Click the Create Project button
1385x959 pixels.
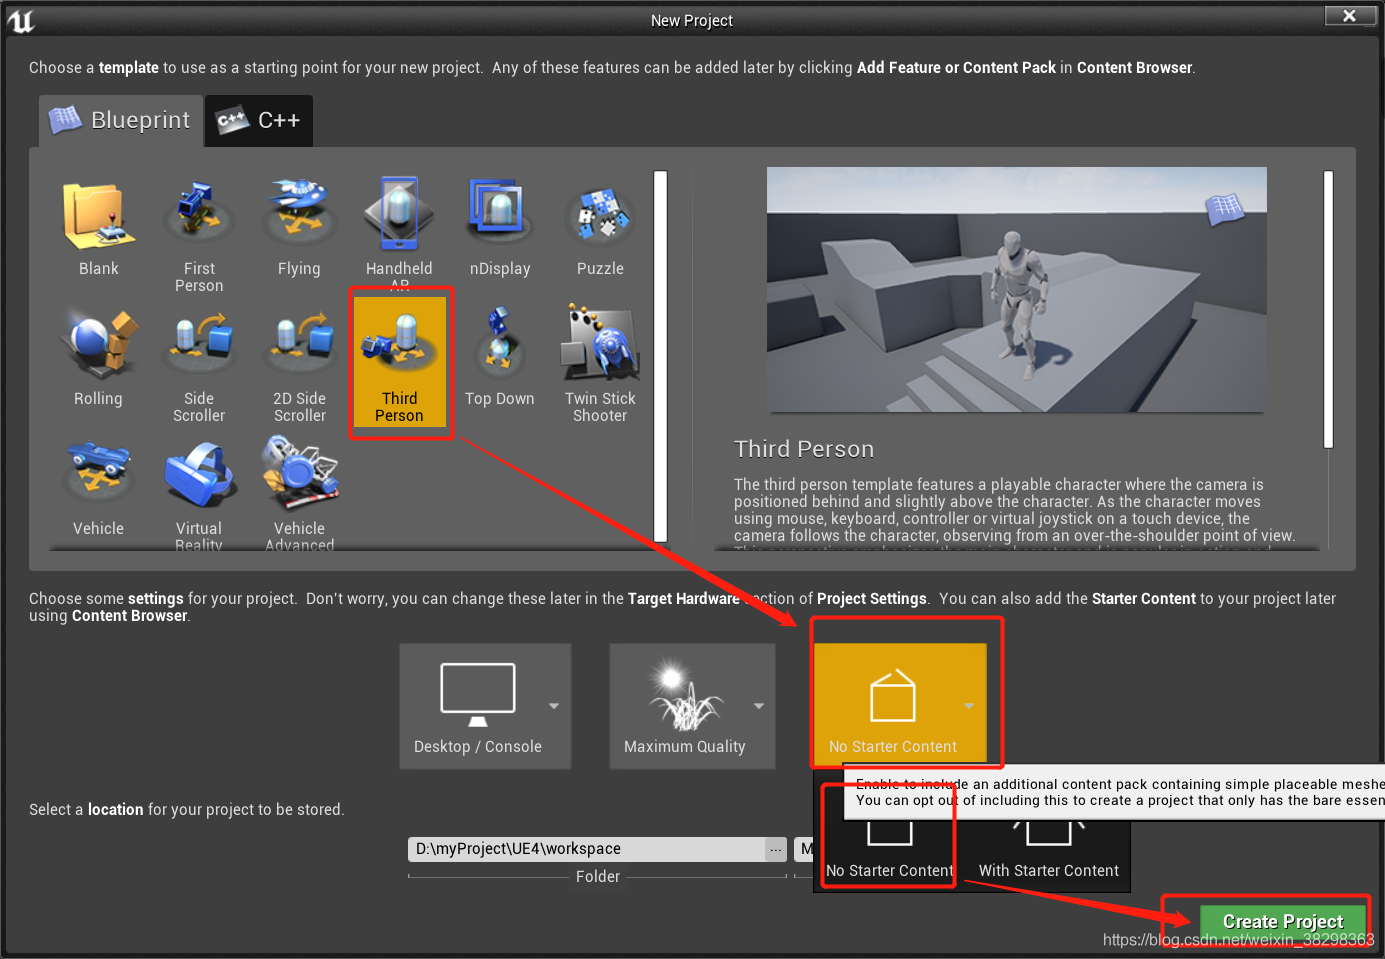(x=1282, y=921)
